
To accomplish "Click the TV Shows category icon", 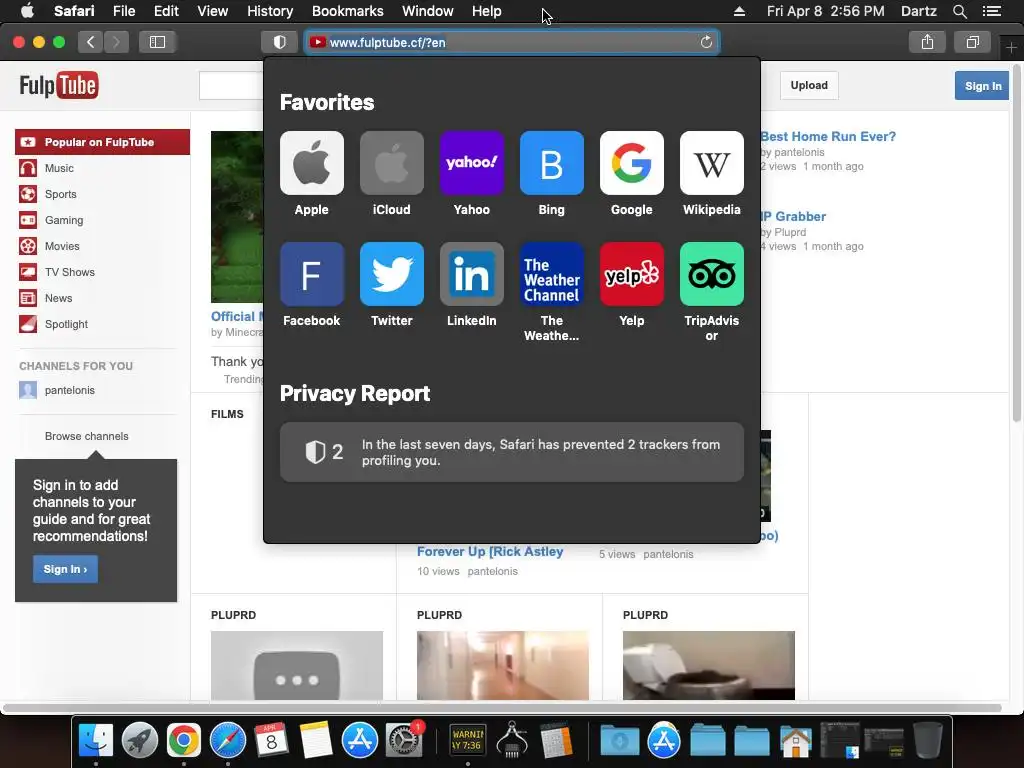I will tap(28, 272).
